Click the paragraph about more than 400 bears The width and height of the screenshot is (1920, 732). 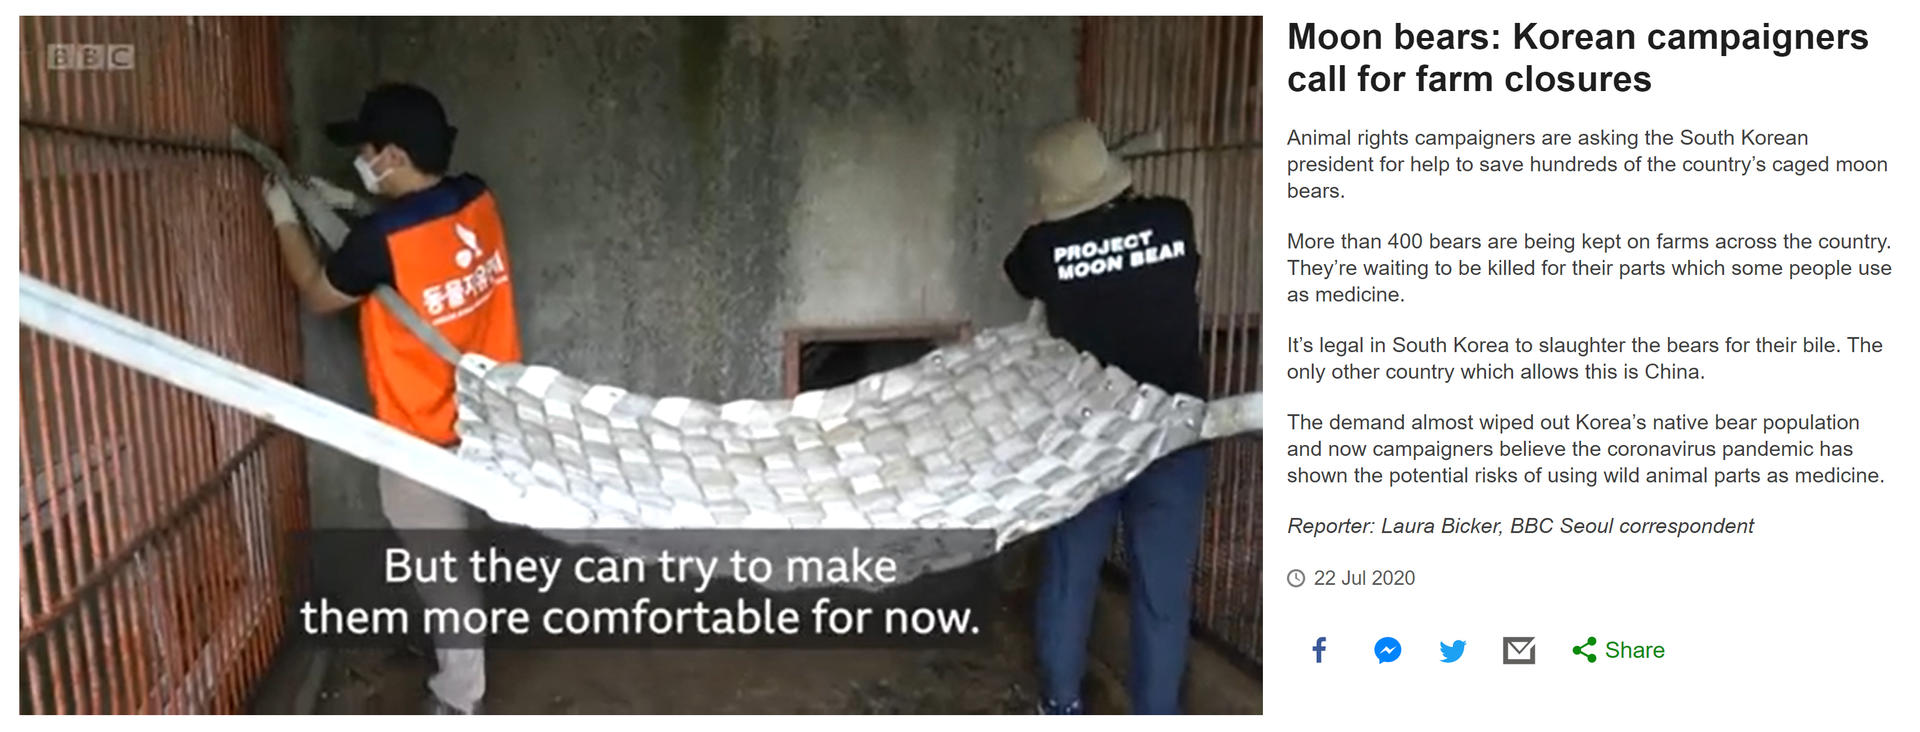pos(1589,268)
